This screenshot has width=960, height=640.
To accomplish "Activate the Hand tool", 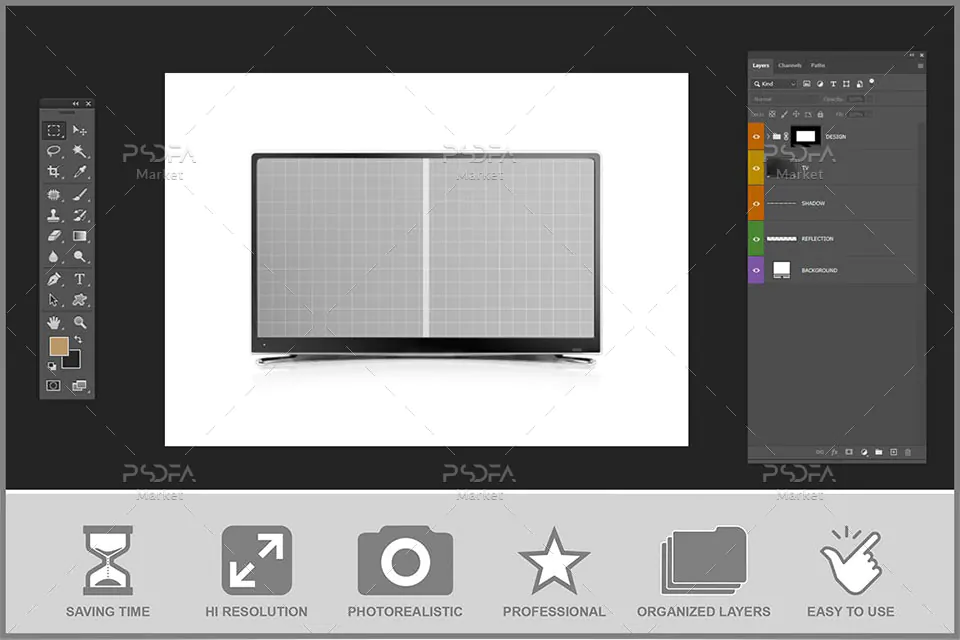I will (54, 322).
